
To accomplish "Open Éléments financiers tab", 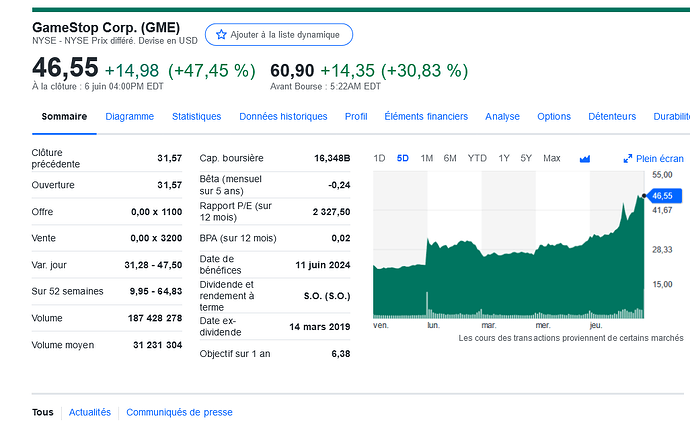I will coord(426,117).
